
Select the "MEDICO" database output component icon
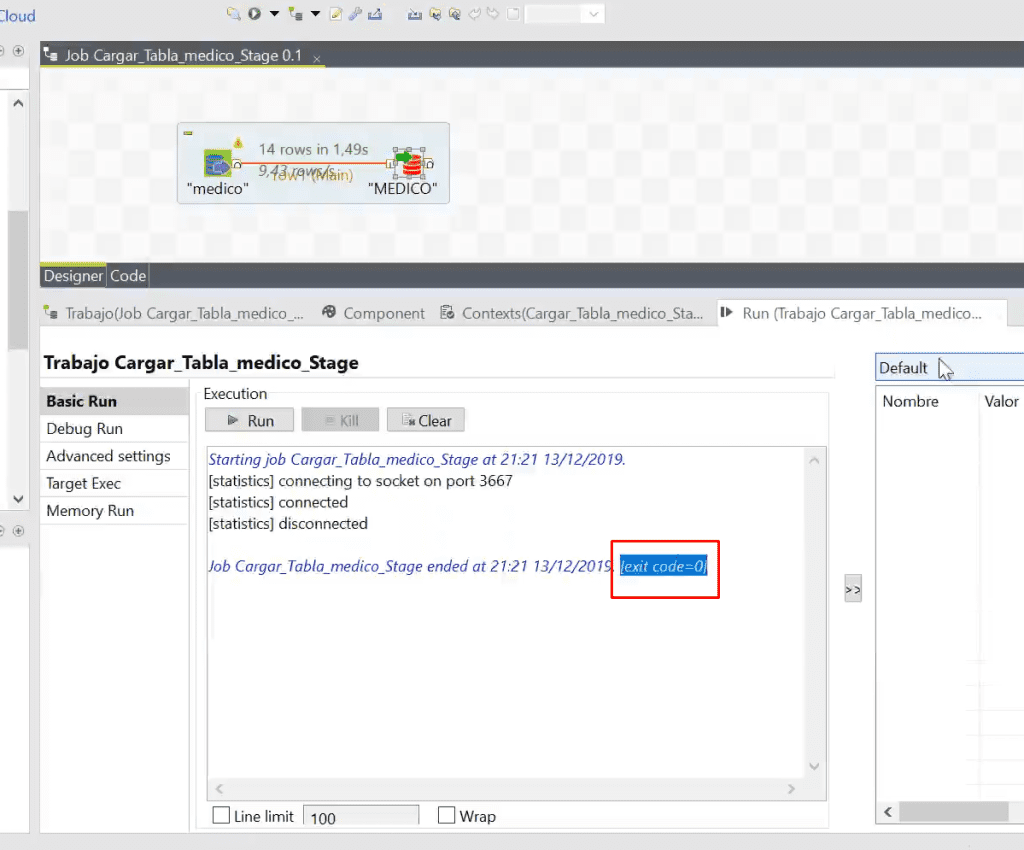coord(411,163)
